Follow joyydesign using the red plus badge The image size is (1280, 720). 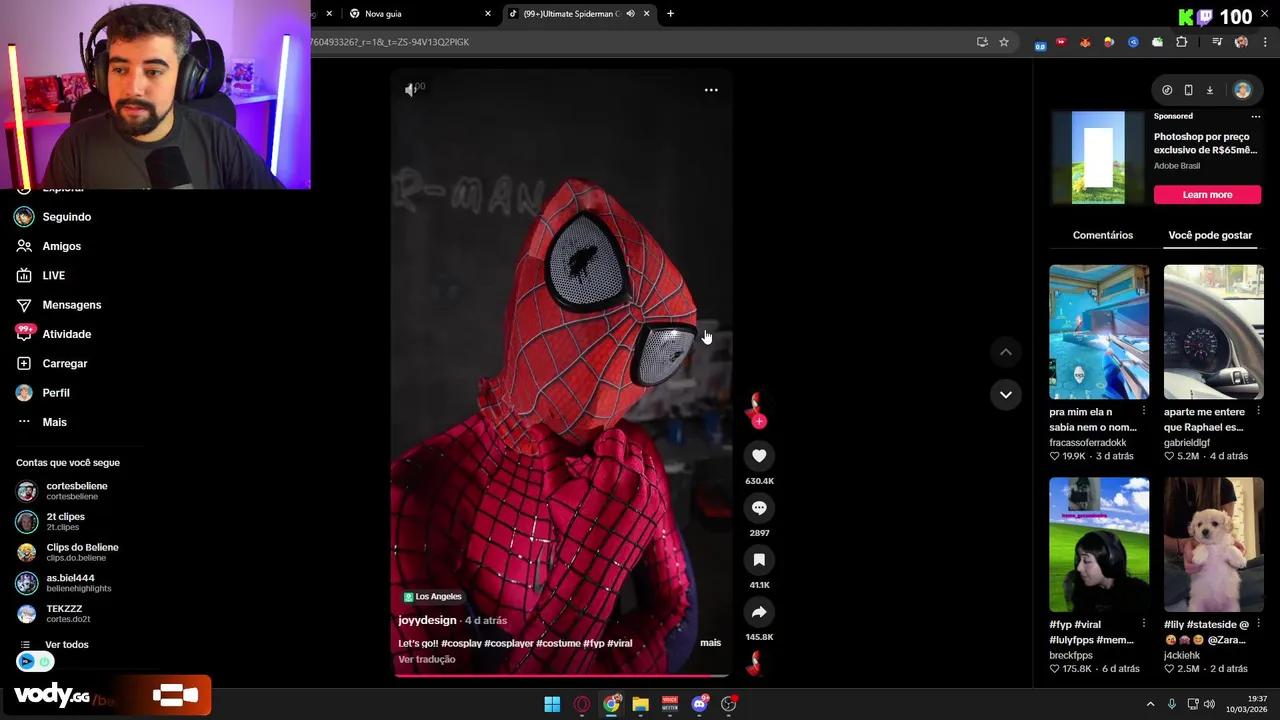pyautogui.click(x=759, y=421)
